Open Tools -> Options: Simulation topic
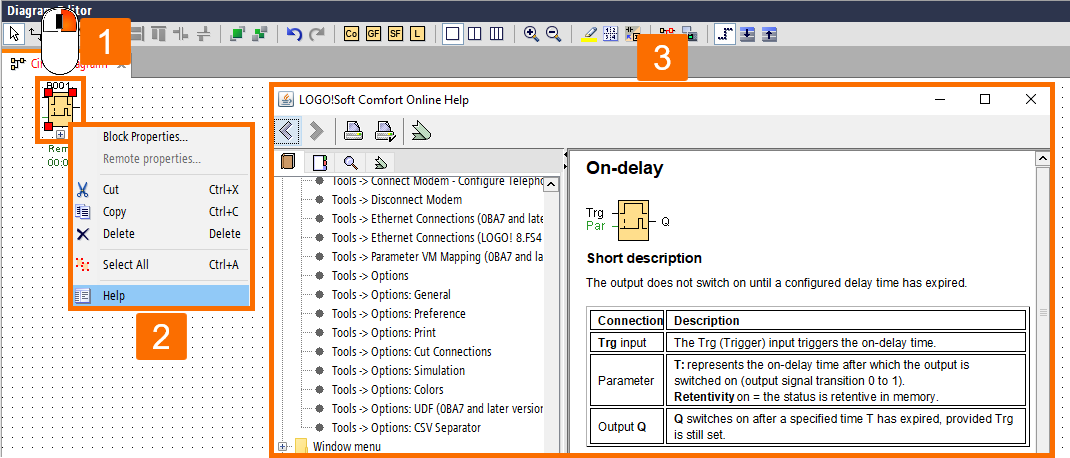Image resolution: width=1070 pixels, height=458 pixels. (x=399, y=371)
